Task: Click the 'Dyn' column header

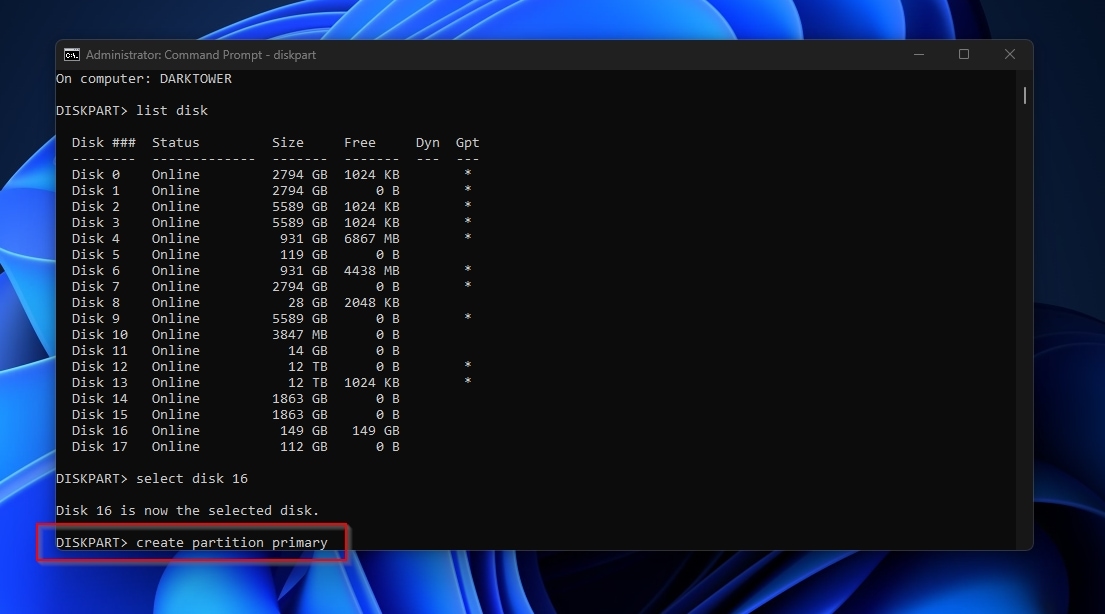Action: (428, 142)
